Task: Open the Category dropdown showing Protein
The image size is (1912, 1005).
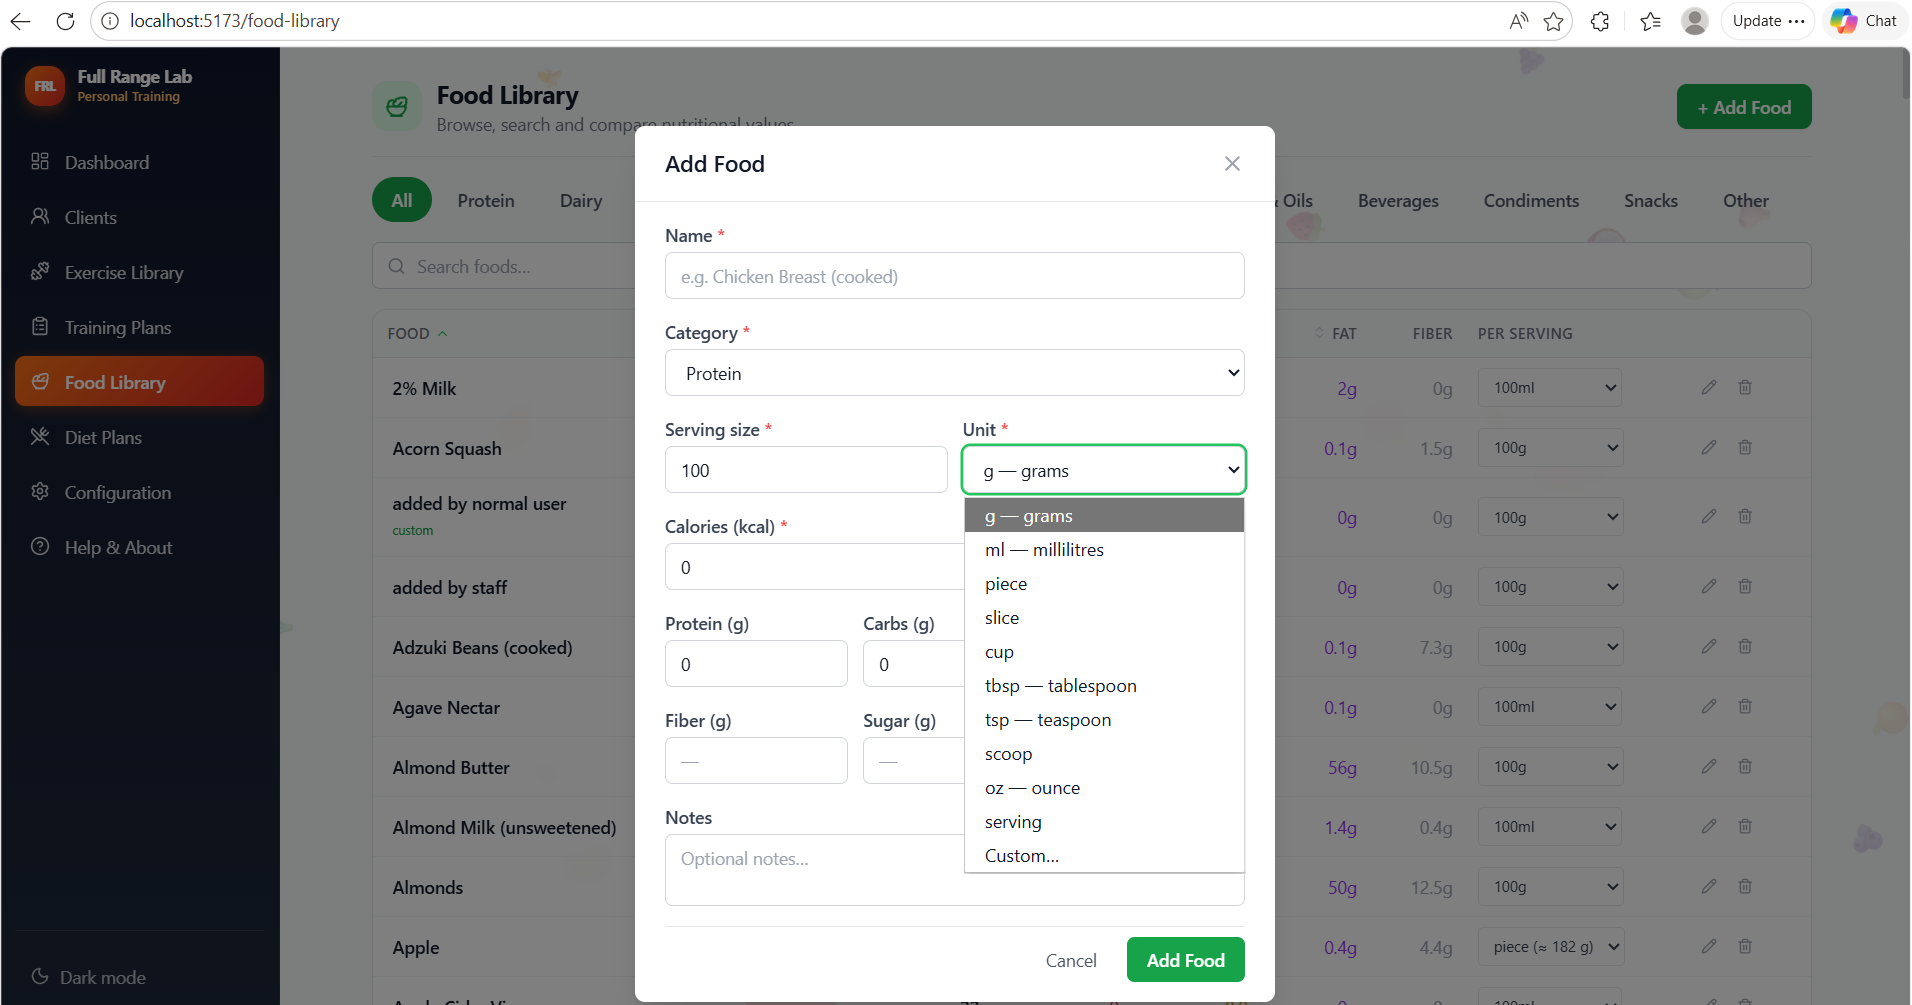Action: click(x=954, y=373)
